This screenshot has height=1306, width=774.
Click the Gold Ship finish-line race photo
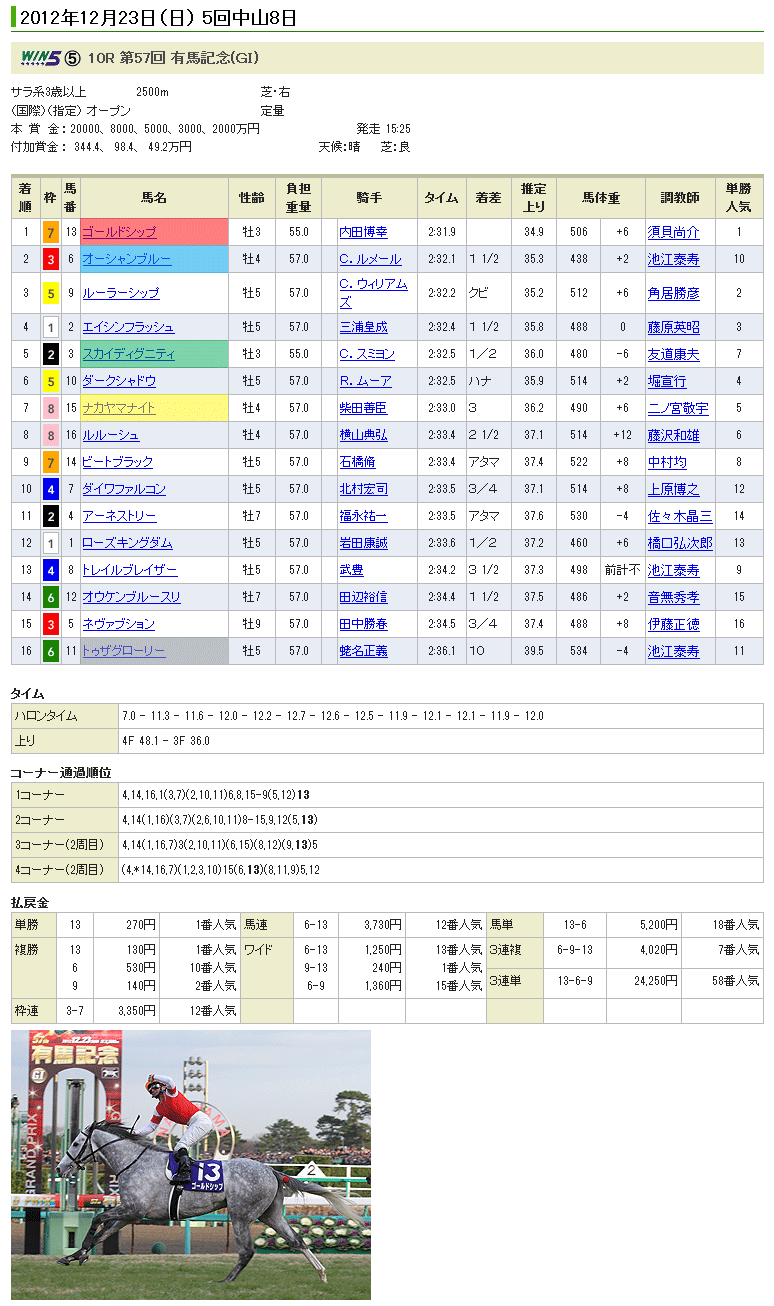pyautogui.click(x=190, y=1164)
